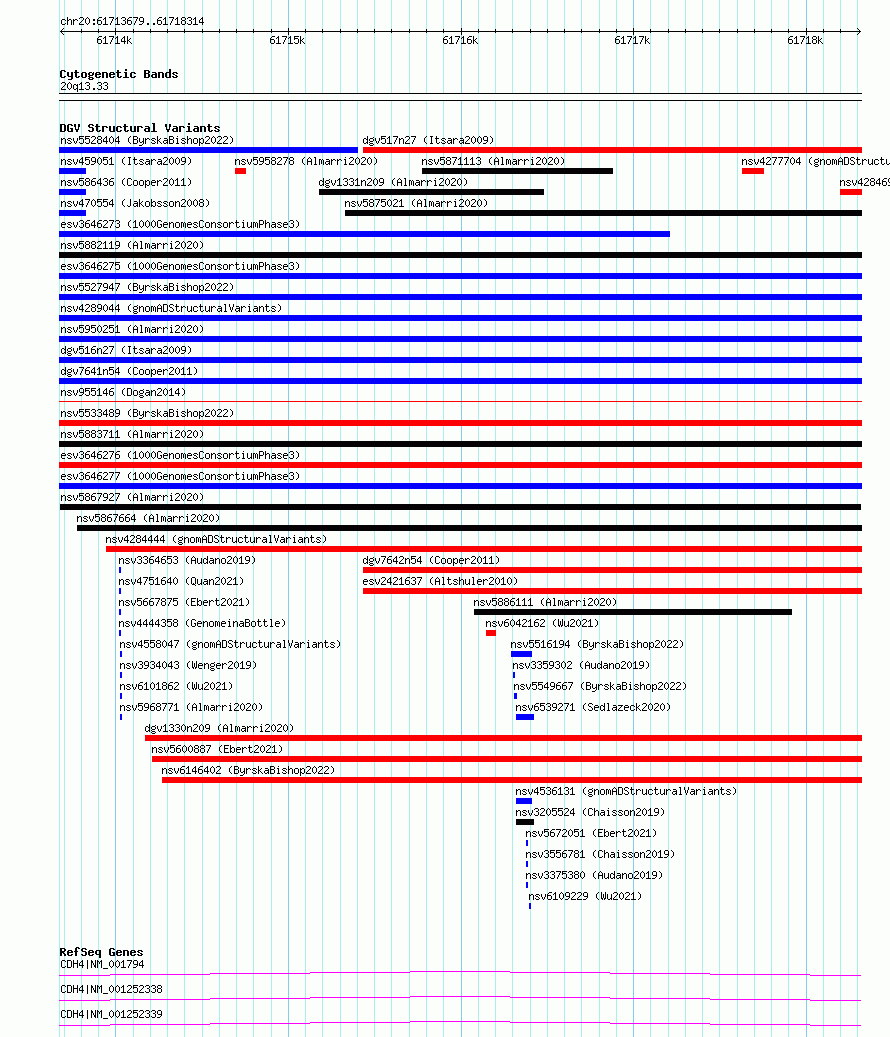Screen dimensions: 890x1037
Task: Click dgv7642n54 (Cooper2011) label
Action: 431,561
